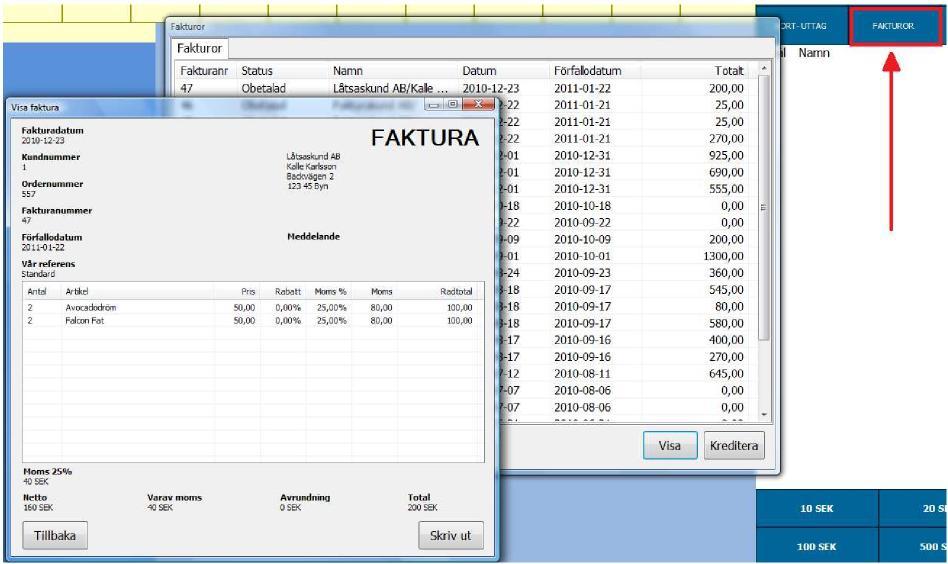Click scroll up arrow in Fakturor list
Screen dimensions: 948x564
click(x=764, y=68)
